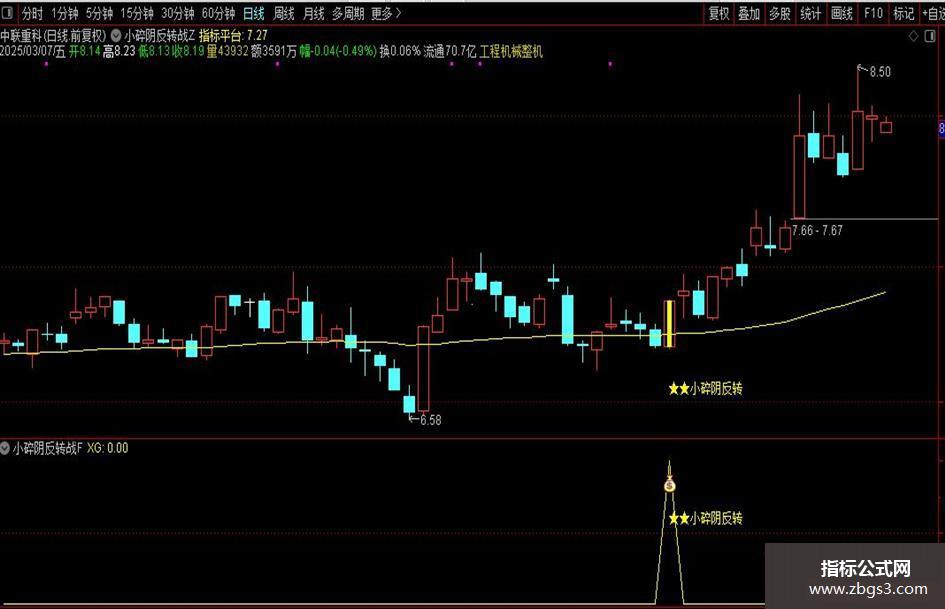The width and height of the screenshot is (945, 609).
Task: Click the XG: 0.00 indicator value
Action: point(108,448)
